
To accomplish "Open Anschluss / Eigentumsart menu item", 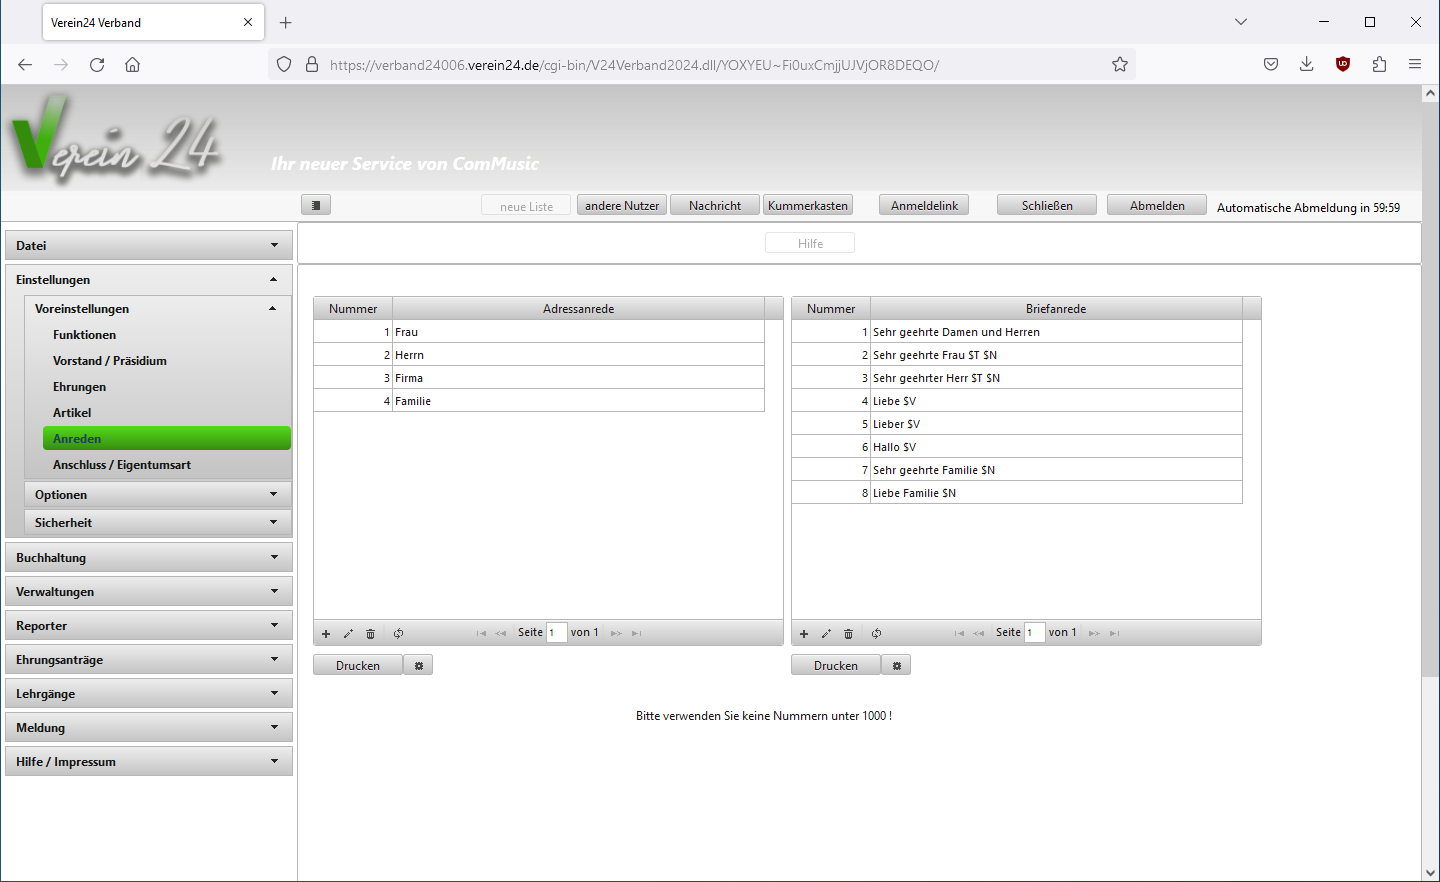I will click(x=122, y=465).
